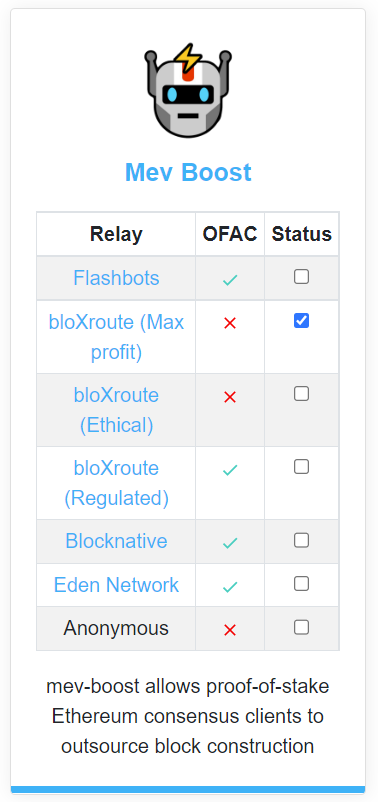Check the Blocknative relay status box
Screen dimensions: 378x802
click(301, 540)
